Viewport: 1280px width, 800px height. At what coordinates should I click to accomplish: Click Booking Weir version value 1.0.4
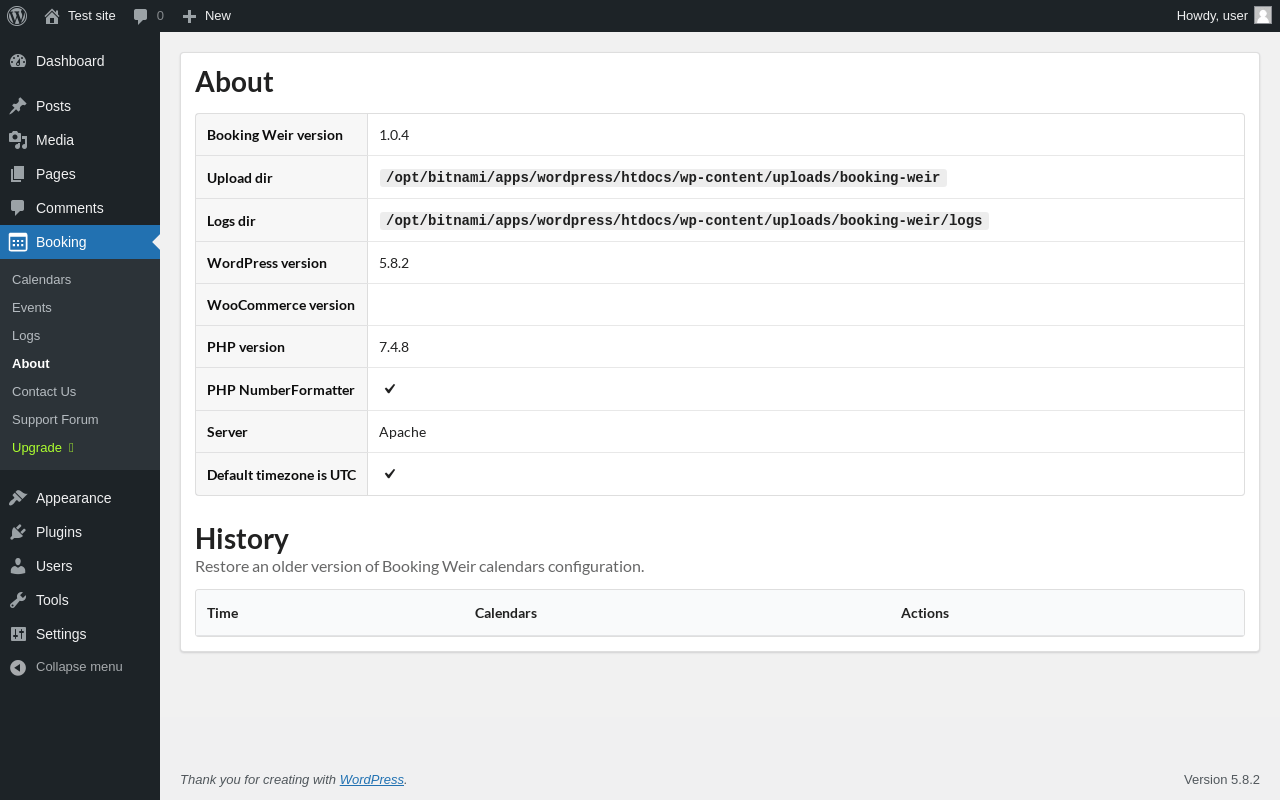[394, 135]
